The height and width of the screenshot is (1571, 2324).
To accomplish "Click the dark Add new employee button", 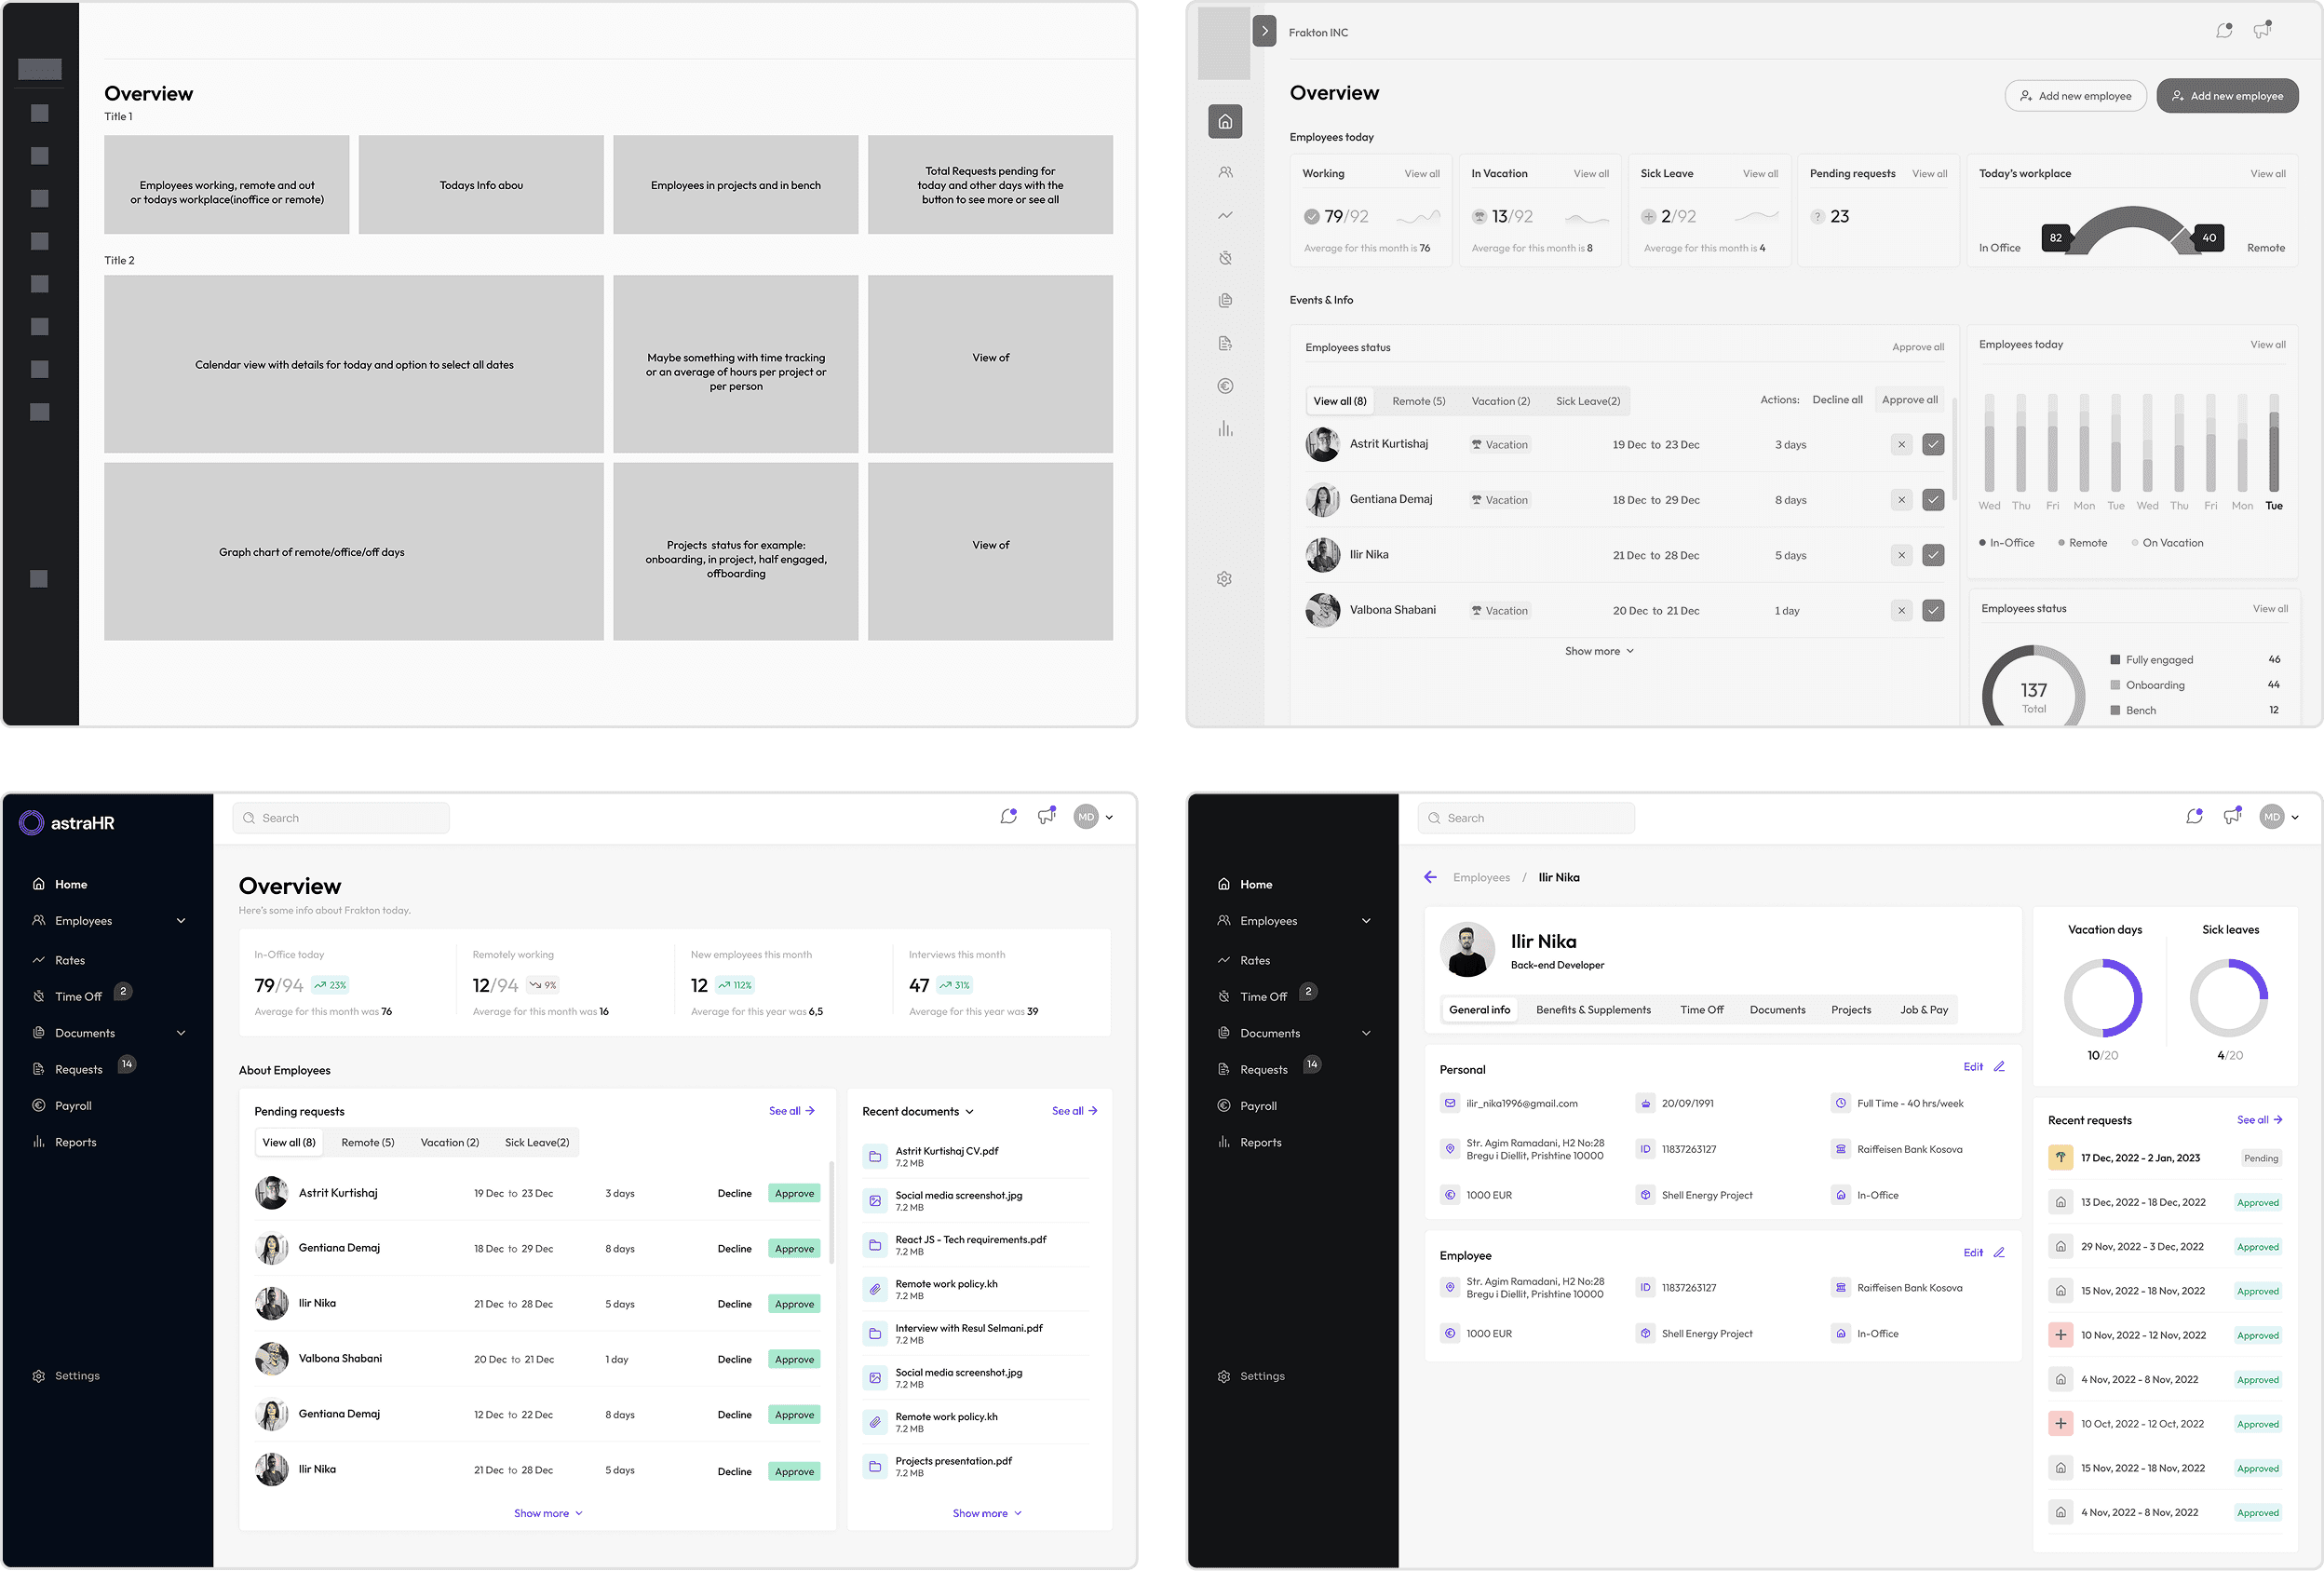I will (2227, 96).
